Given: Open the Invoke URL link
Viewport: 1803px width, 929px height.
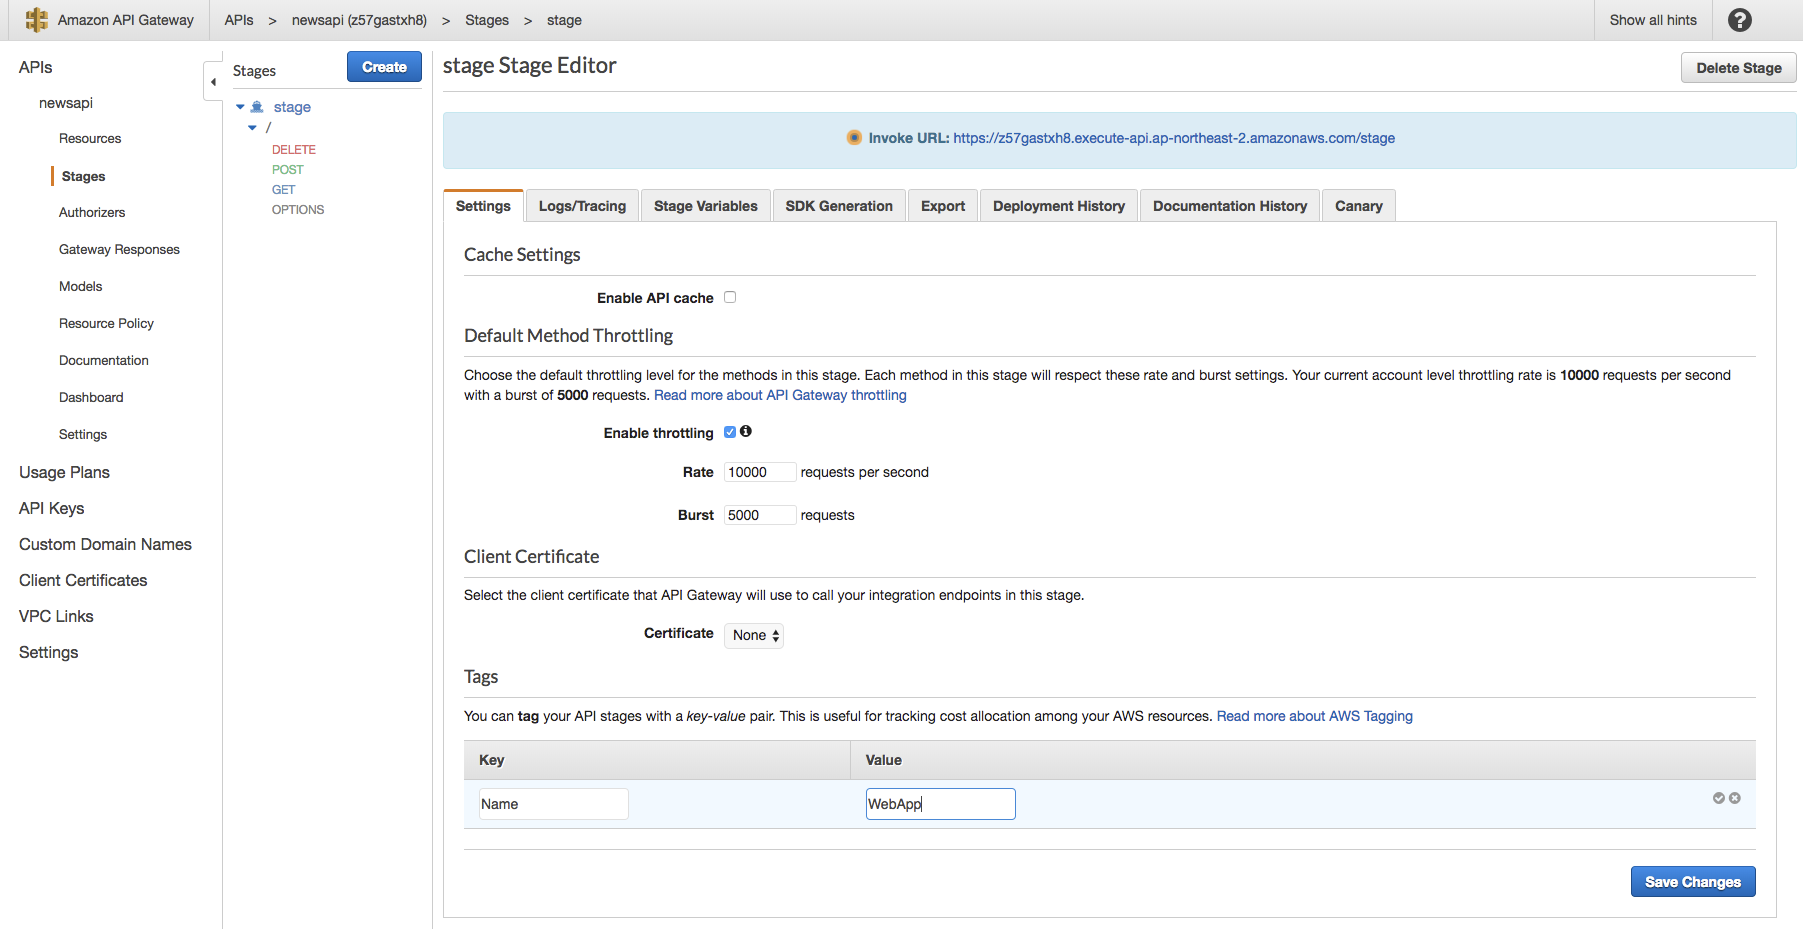Looking at the screenshot, I should click(1174, 138).
